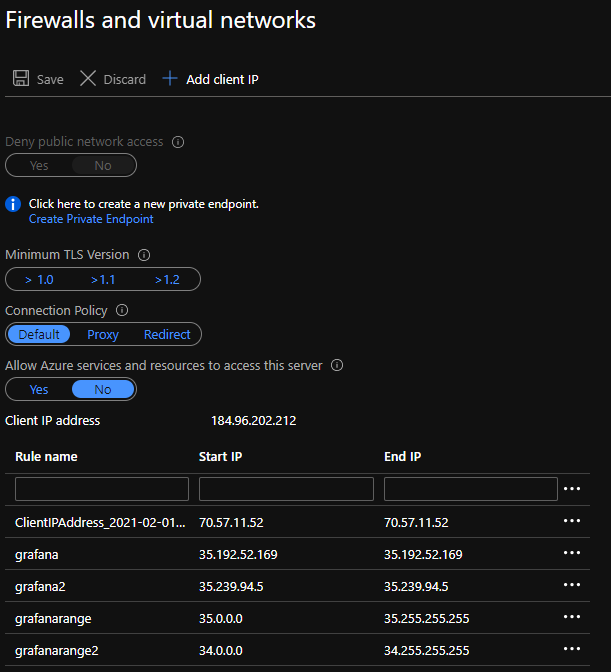Select Redirect connection policy
This screenshot has height=672, width=611.
coord(167,335)
